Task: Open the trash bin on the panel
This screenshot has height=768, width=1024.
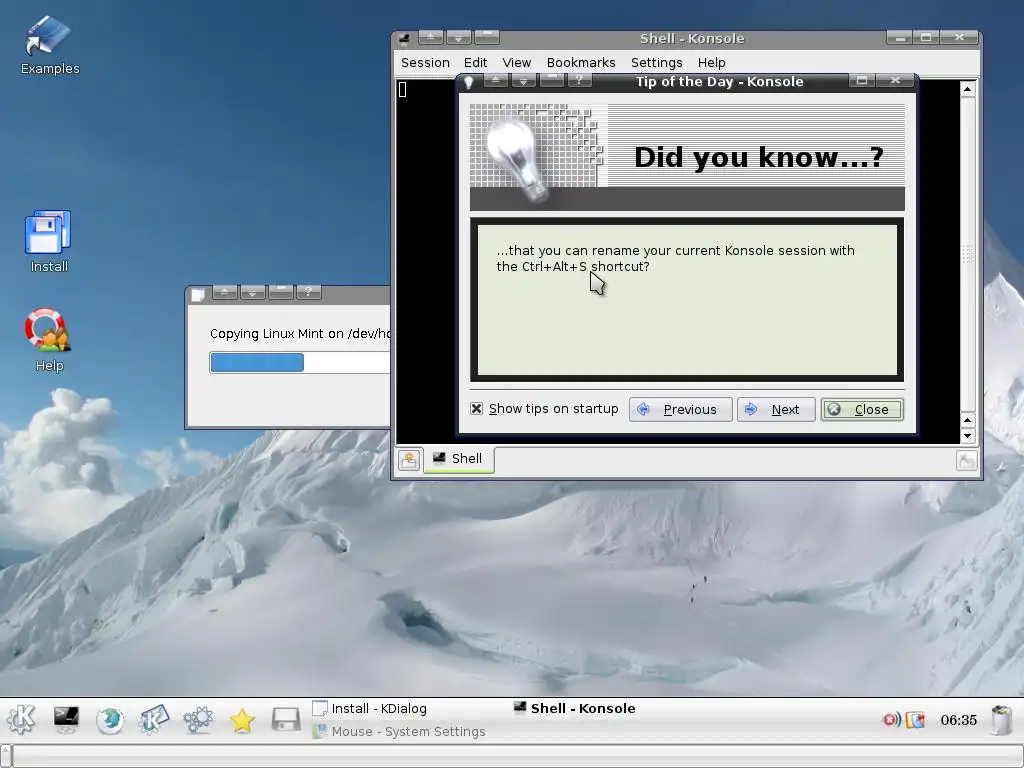Action: click(x=1001, y=720)
